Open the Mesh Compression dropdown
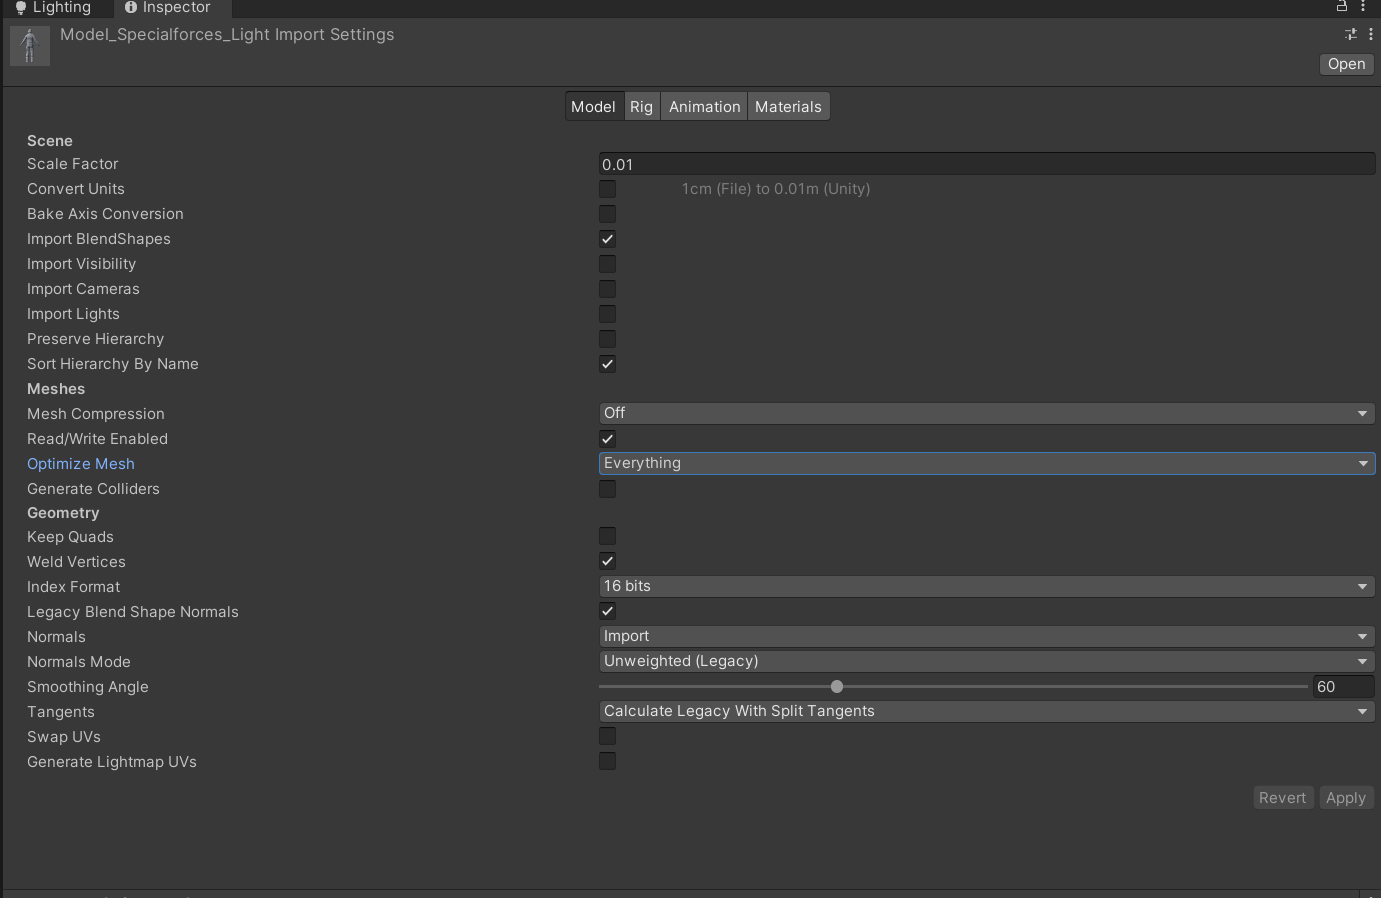The image size is (1381, 898). click(x=987, y=413)
